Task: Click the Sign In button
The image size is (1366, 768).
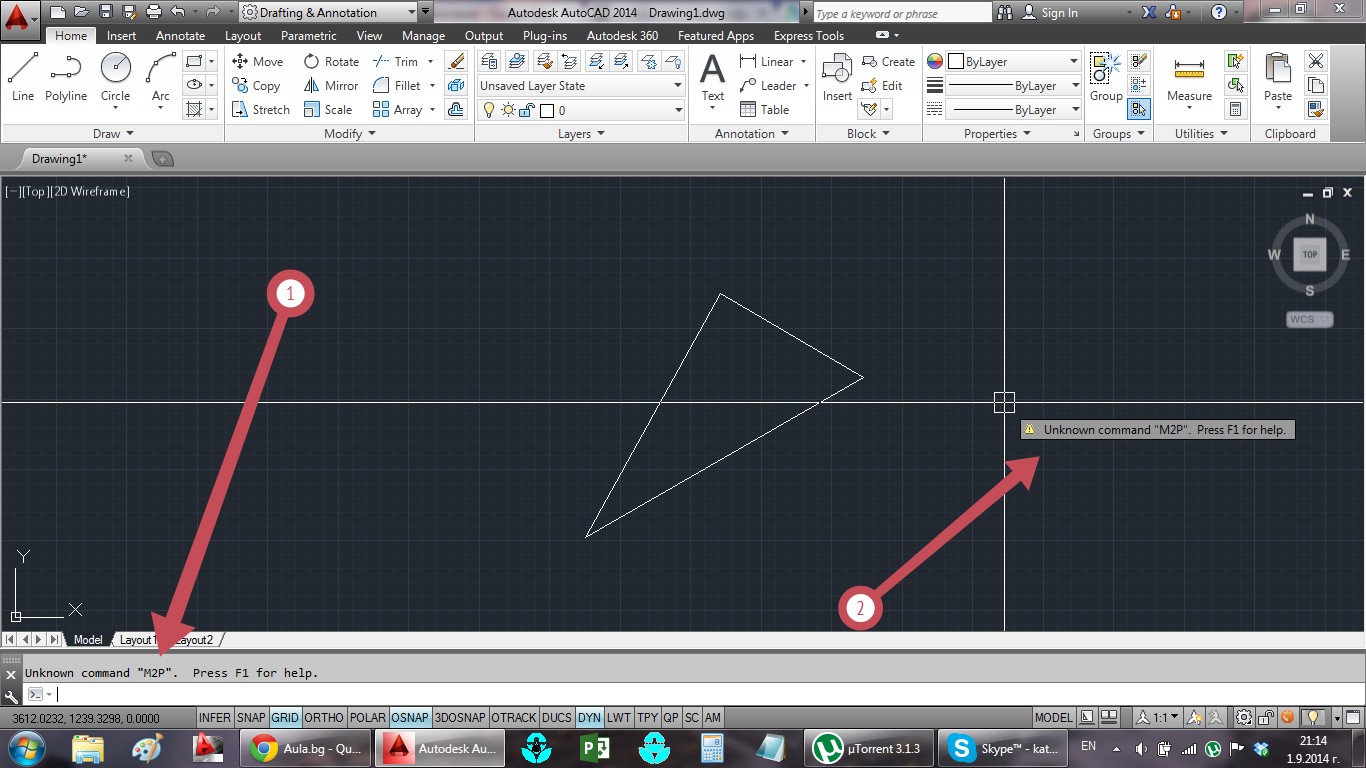Action: pos(1059,13)
